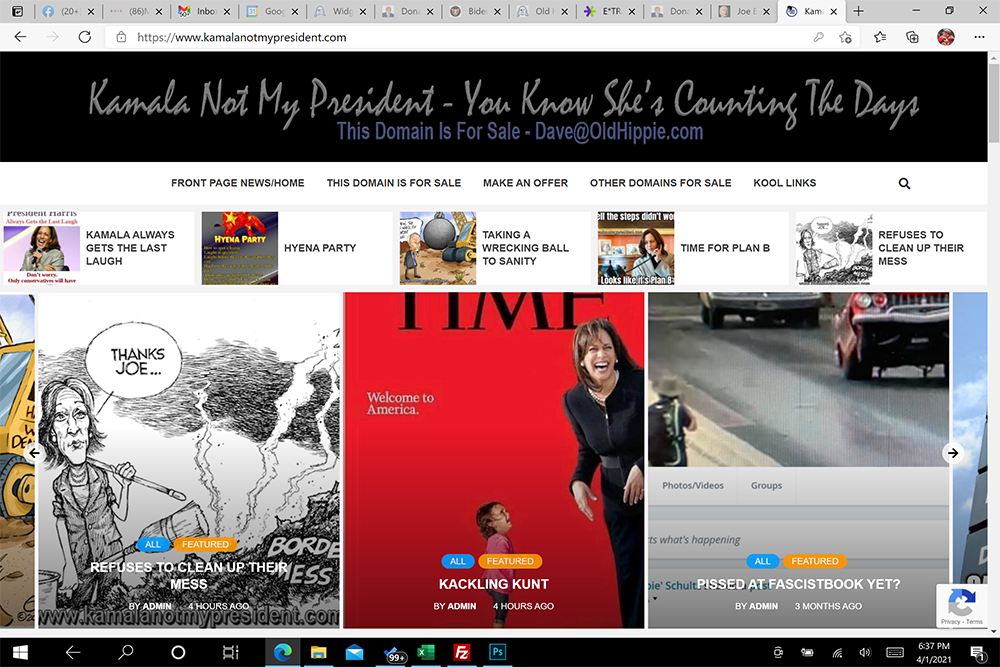Viewport: 1000px width, 667px height.
Task: Open the Favorites list icon
Action: pos(880,37)
